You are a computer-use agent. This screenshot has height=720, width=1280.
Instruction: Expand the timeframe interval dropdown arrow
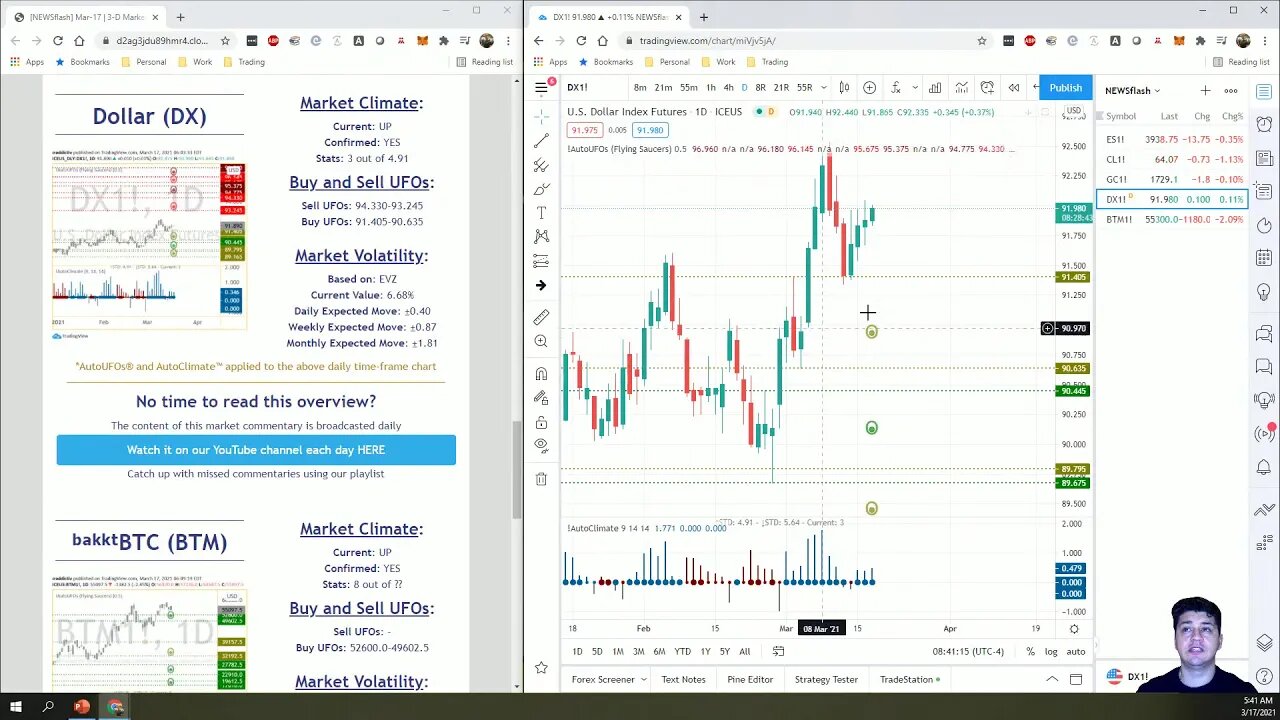[823, 88]
